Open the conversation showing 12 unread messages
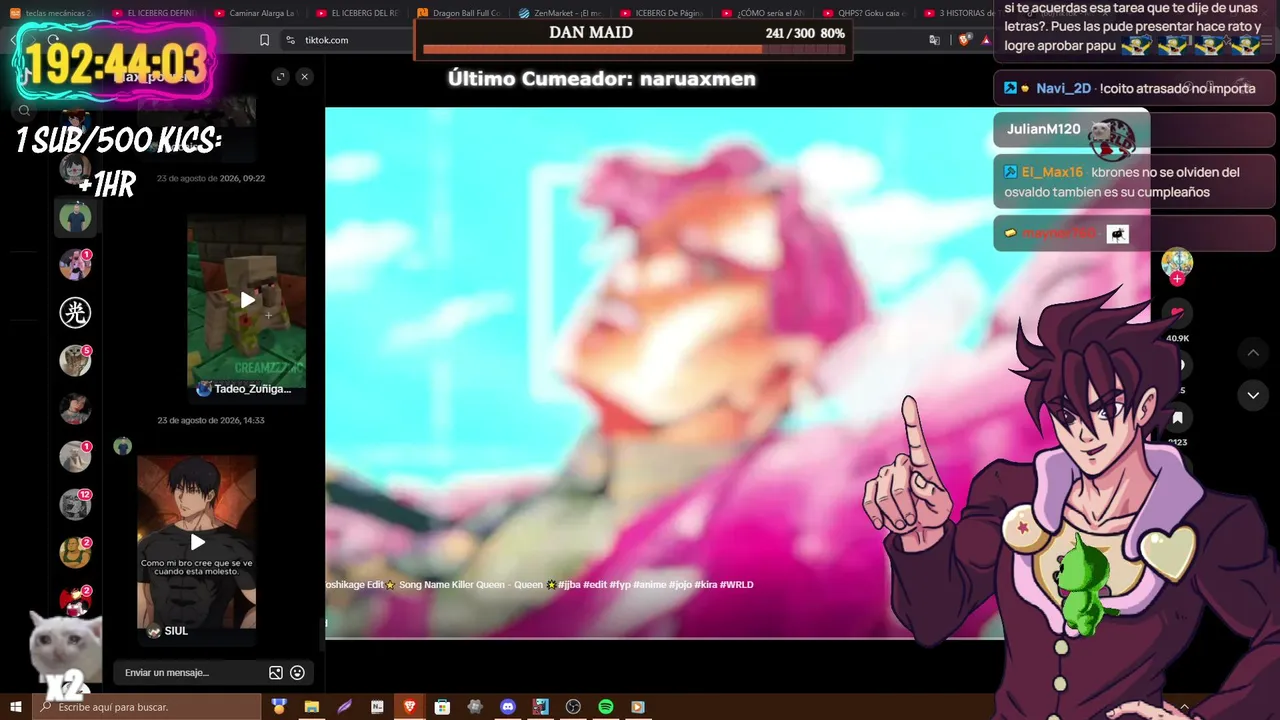 point(75,505)
